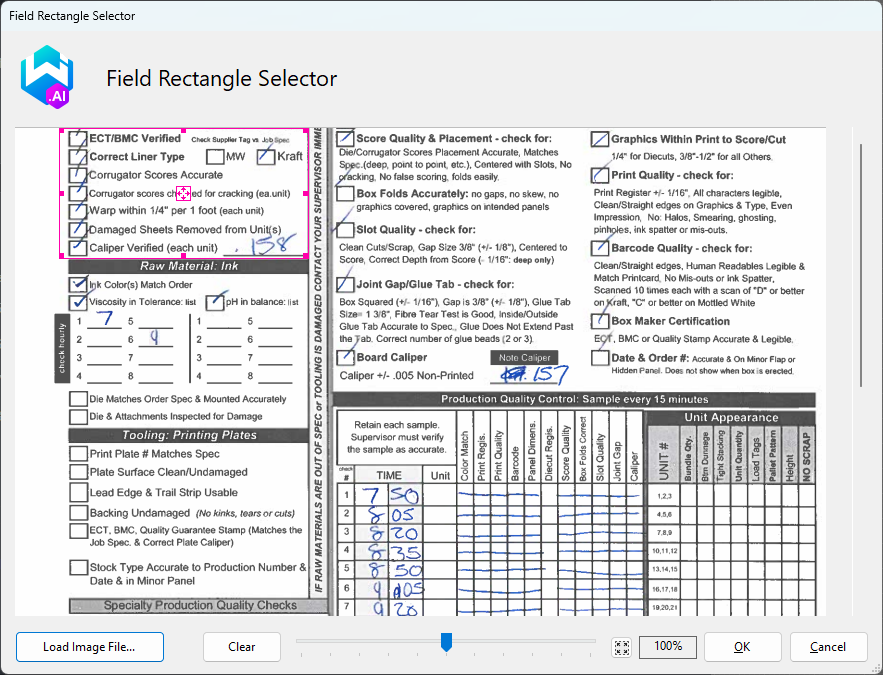Click 'Lead Edge & Trail Strip Usable' text
Screen dimensions: 883x675
(x=164, y=493)
